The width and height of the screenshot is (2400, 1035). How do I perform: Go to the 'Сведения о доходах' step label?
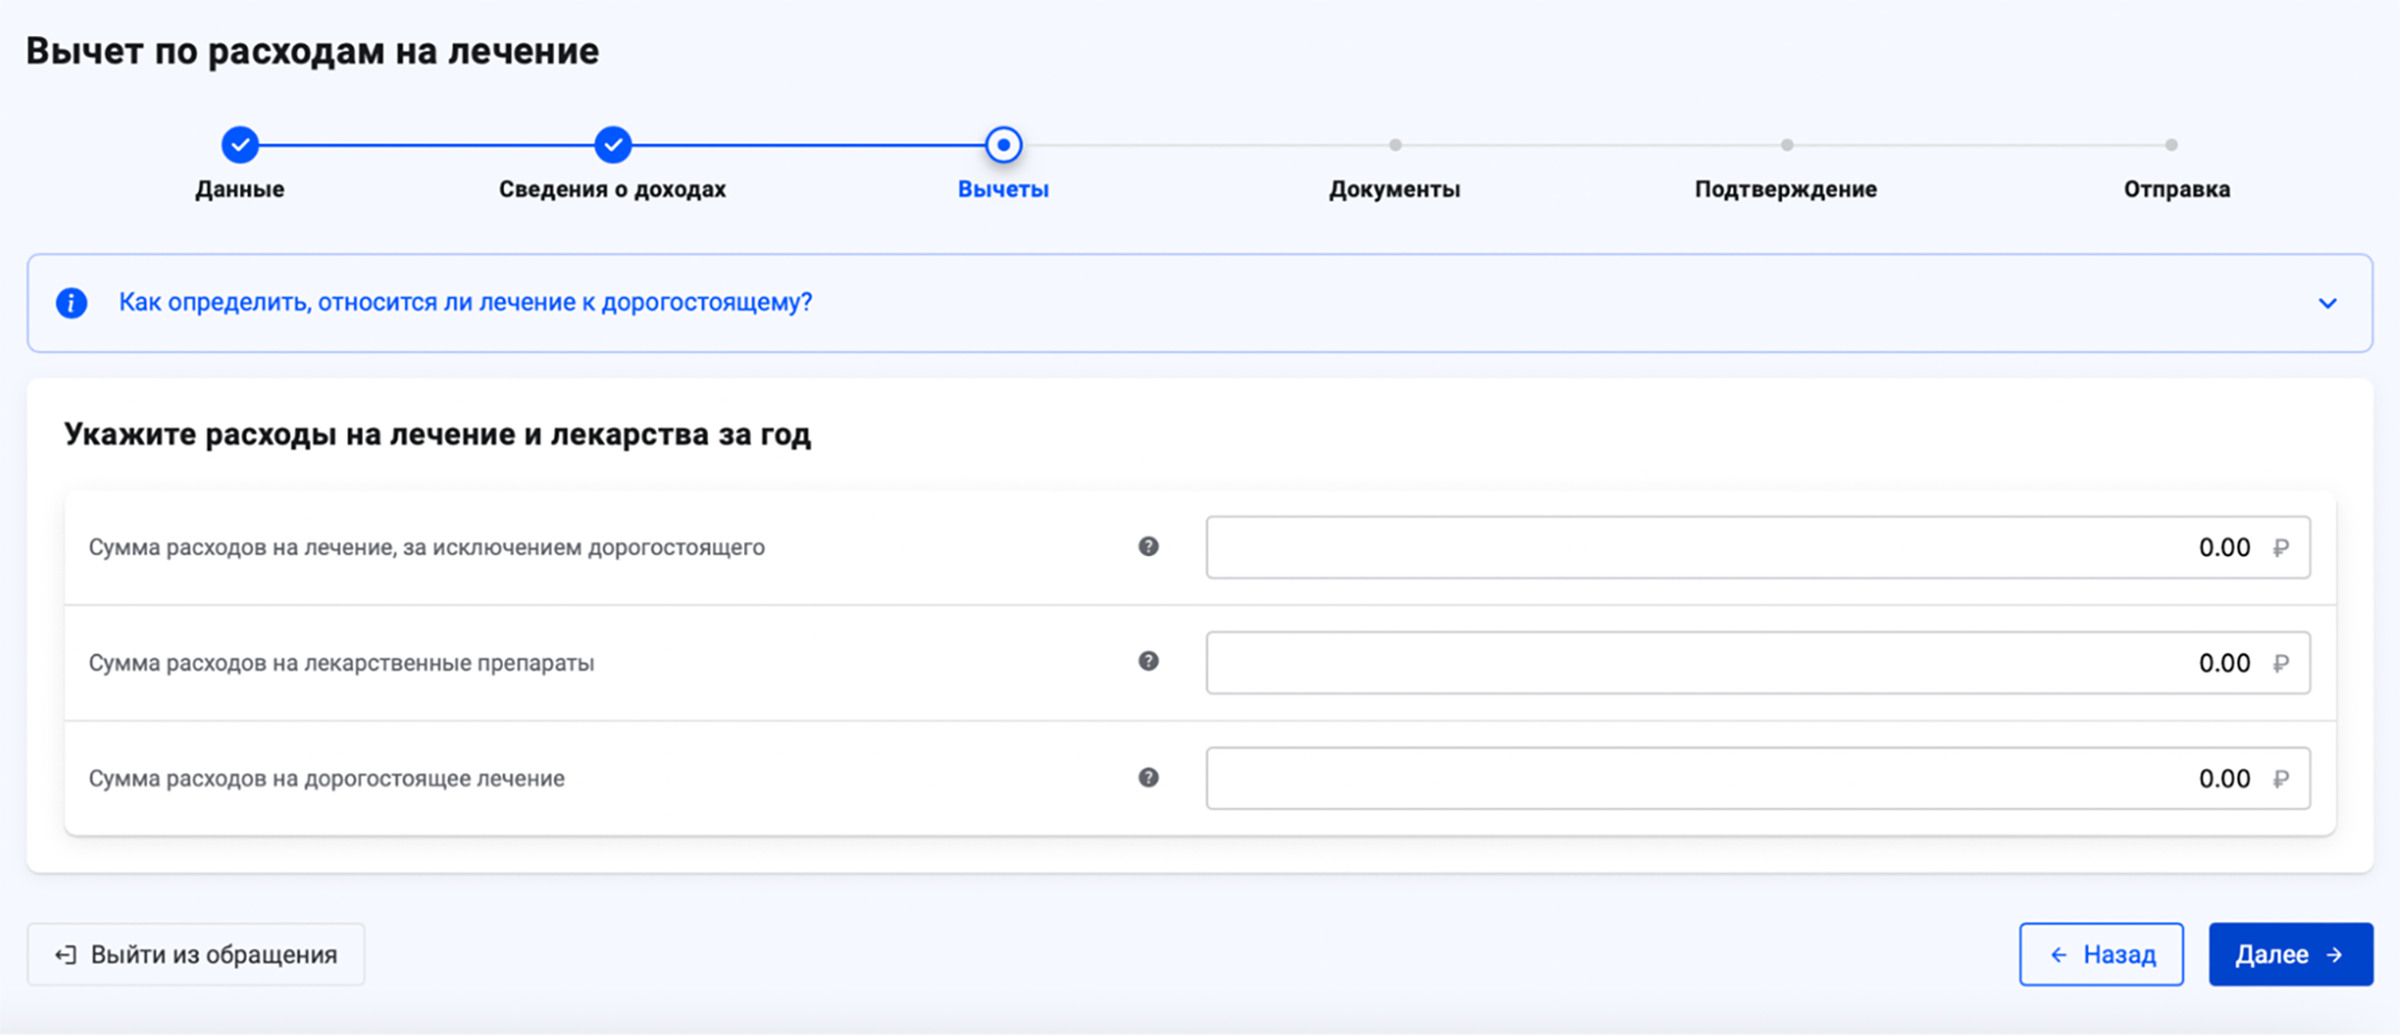tap(613, 189)
